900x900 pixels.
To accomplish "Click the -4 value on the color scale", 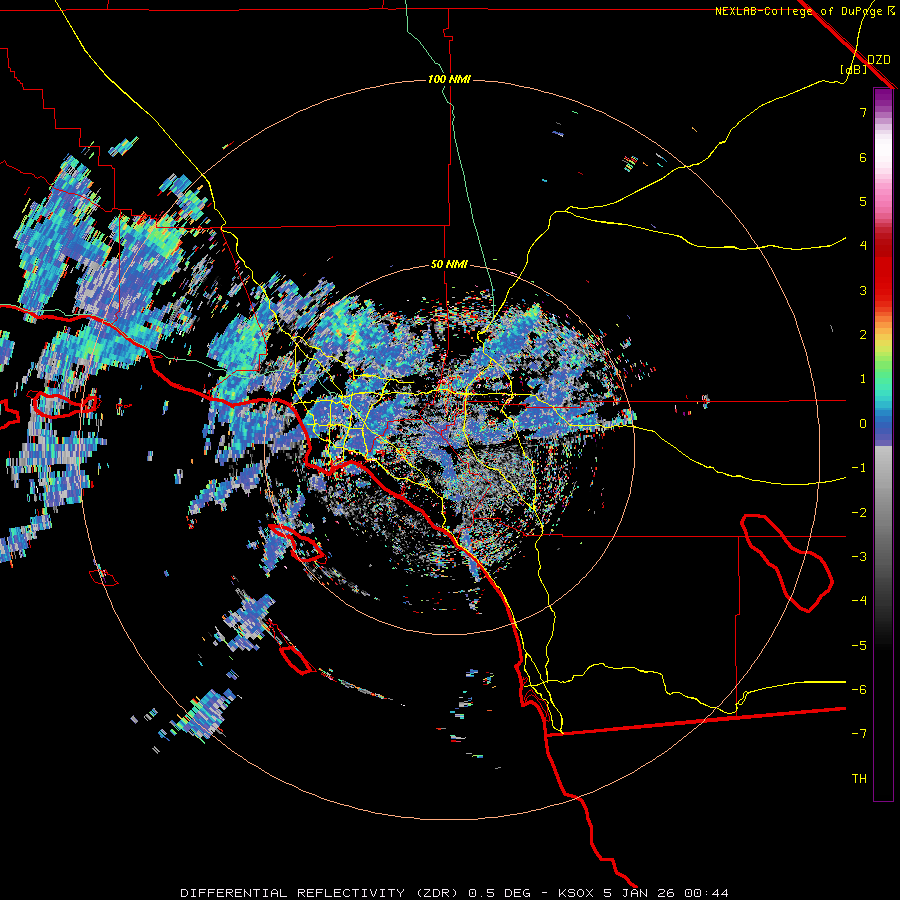I will click(859, 601).
